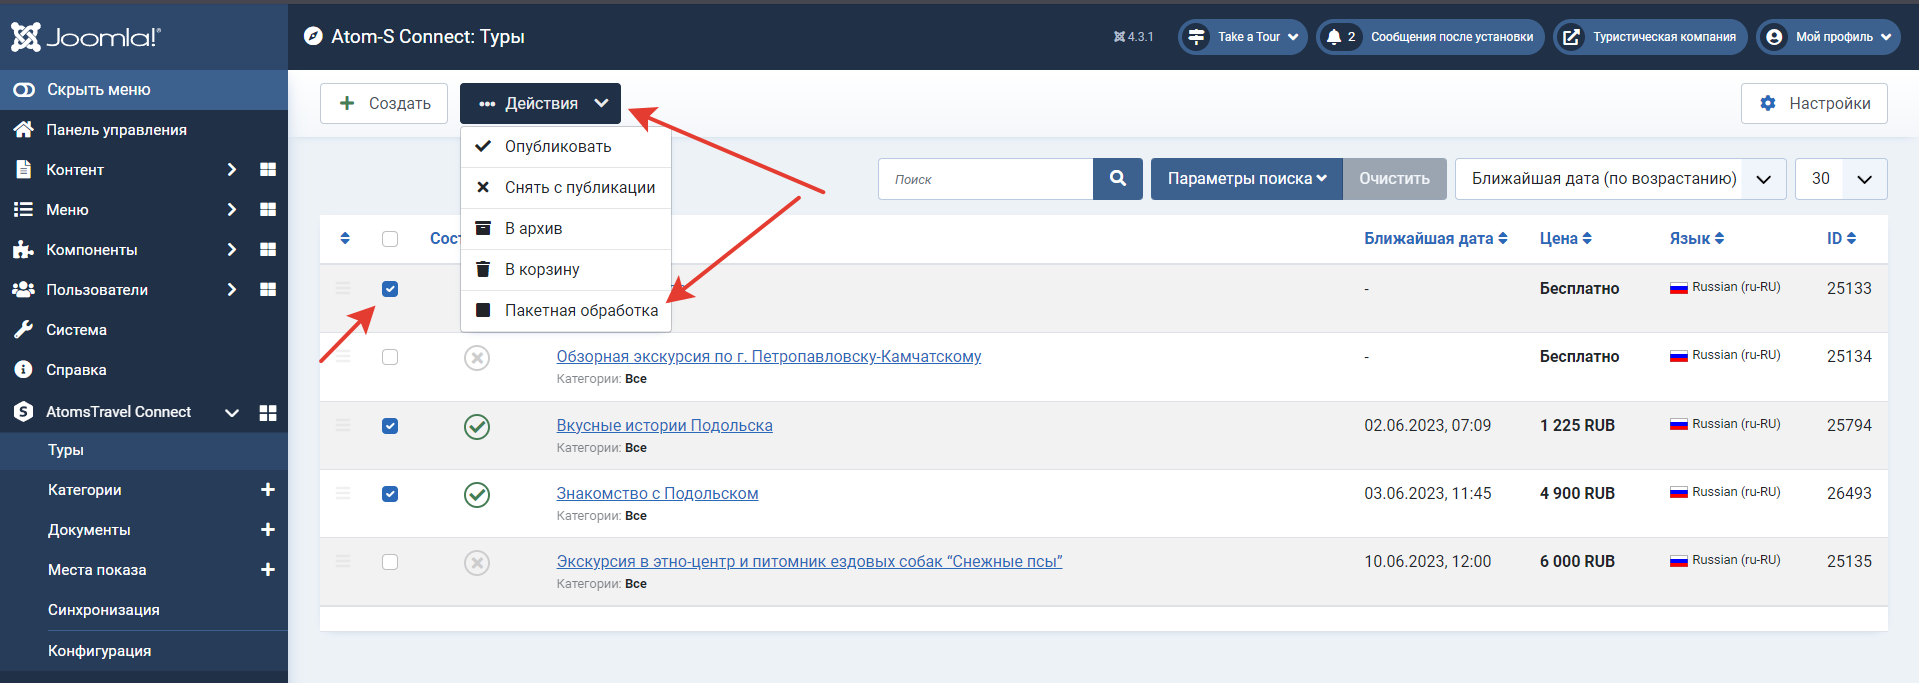Open the sort order Ближайшая дата dropdown
The width and height of the screenshot is (1919, 683).
coord(1620,179)
